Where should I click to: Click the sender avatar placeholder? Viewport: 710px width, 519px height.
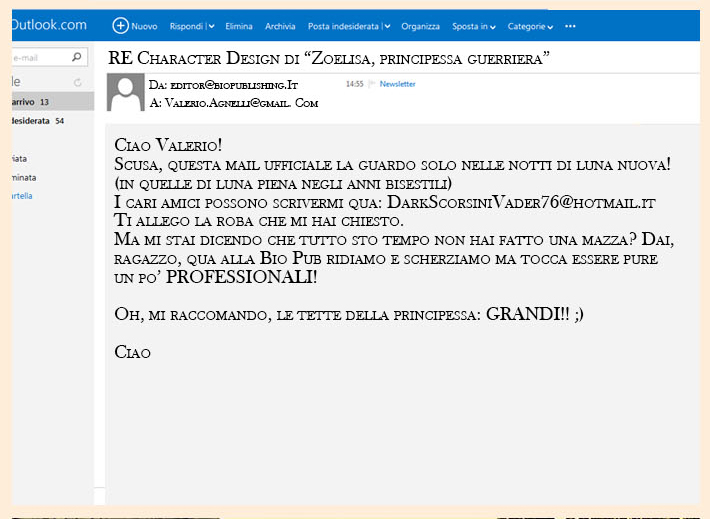click(x=125, y=92)
